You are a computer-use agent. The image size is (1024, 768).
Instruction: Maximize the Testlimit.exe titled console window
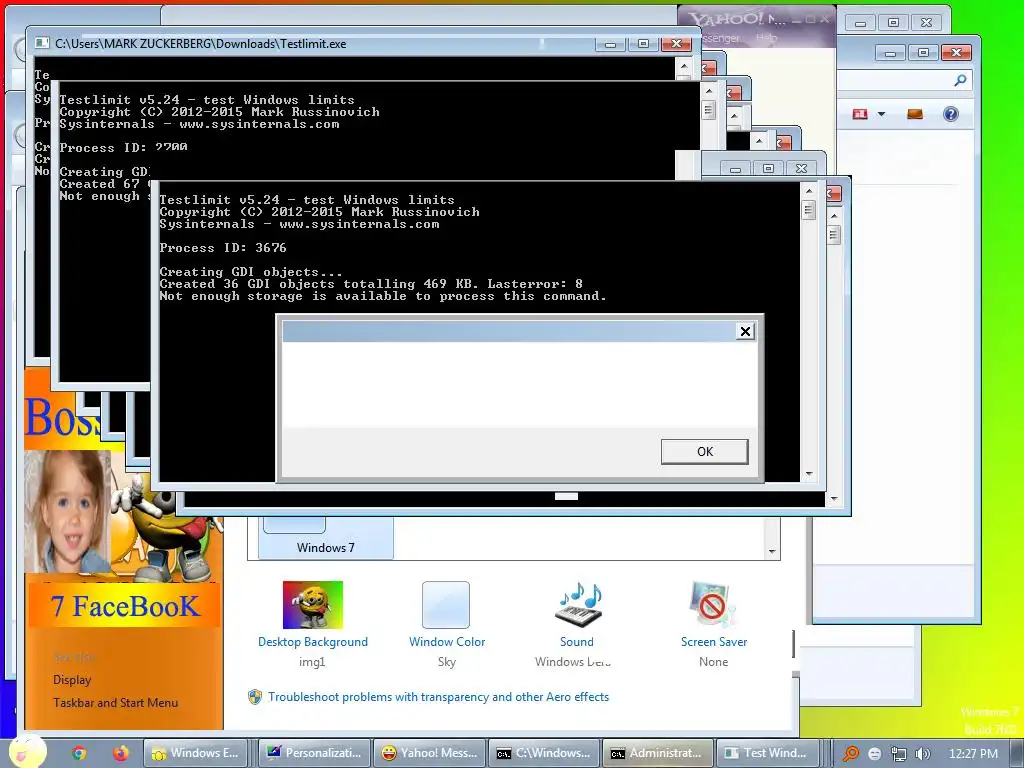tap(643, 44)
